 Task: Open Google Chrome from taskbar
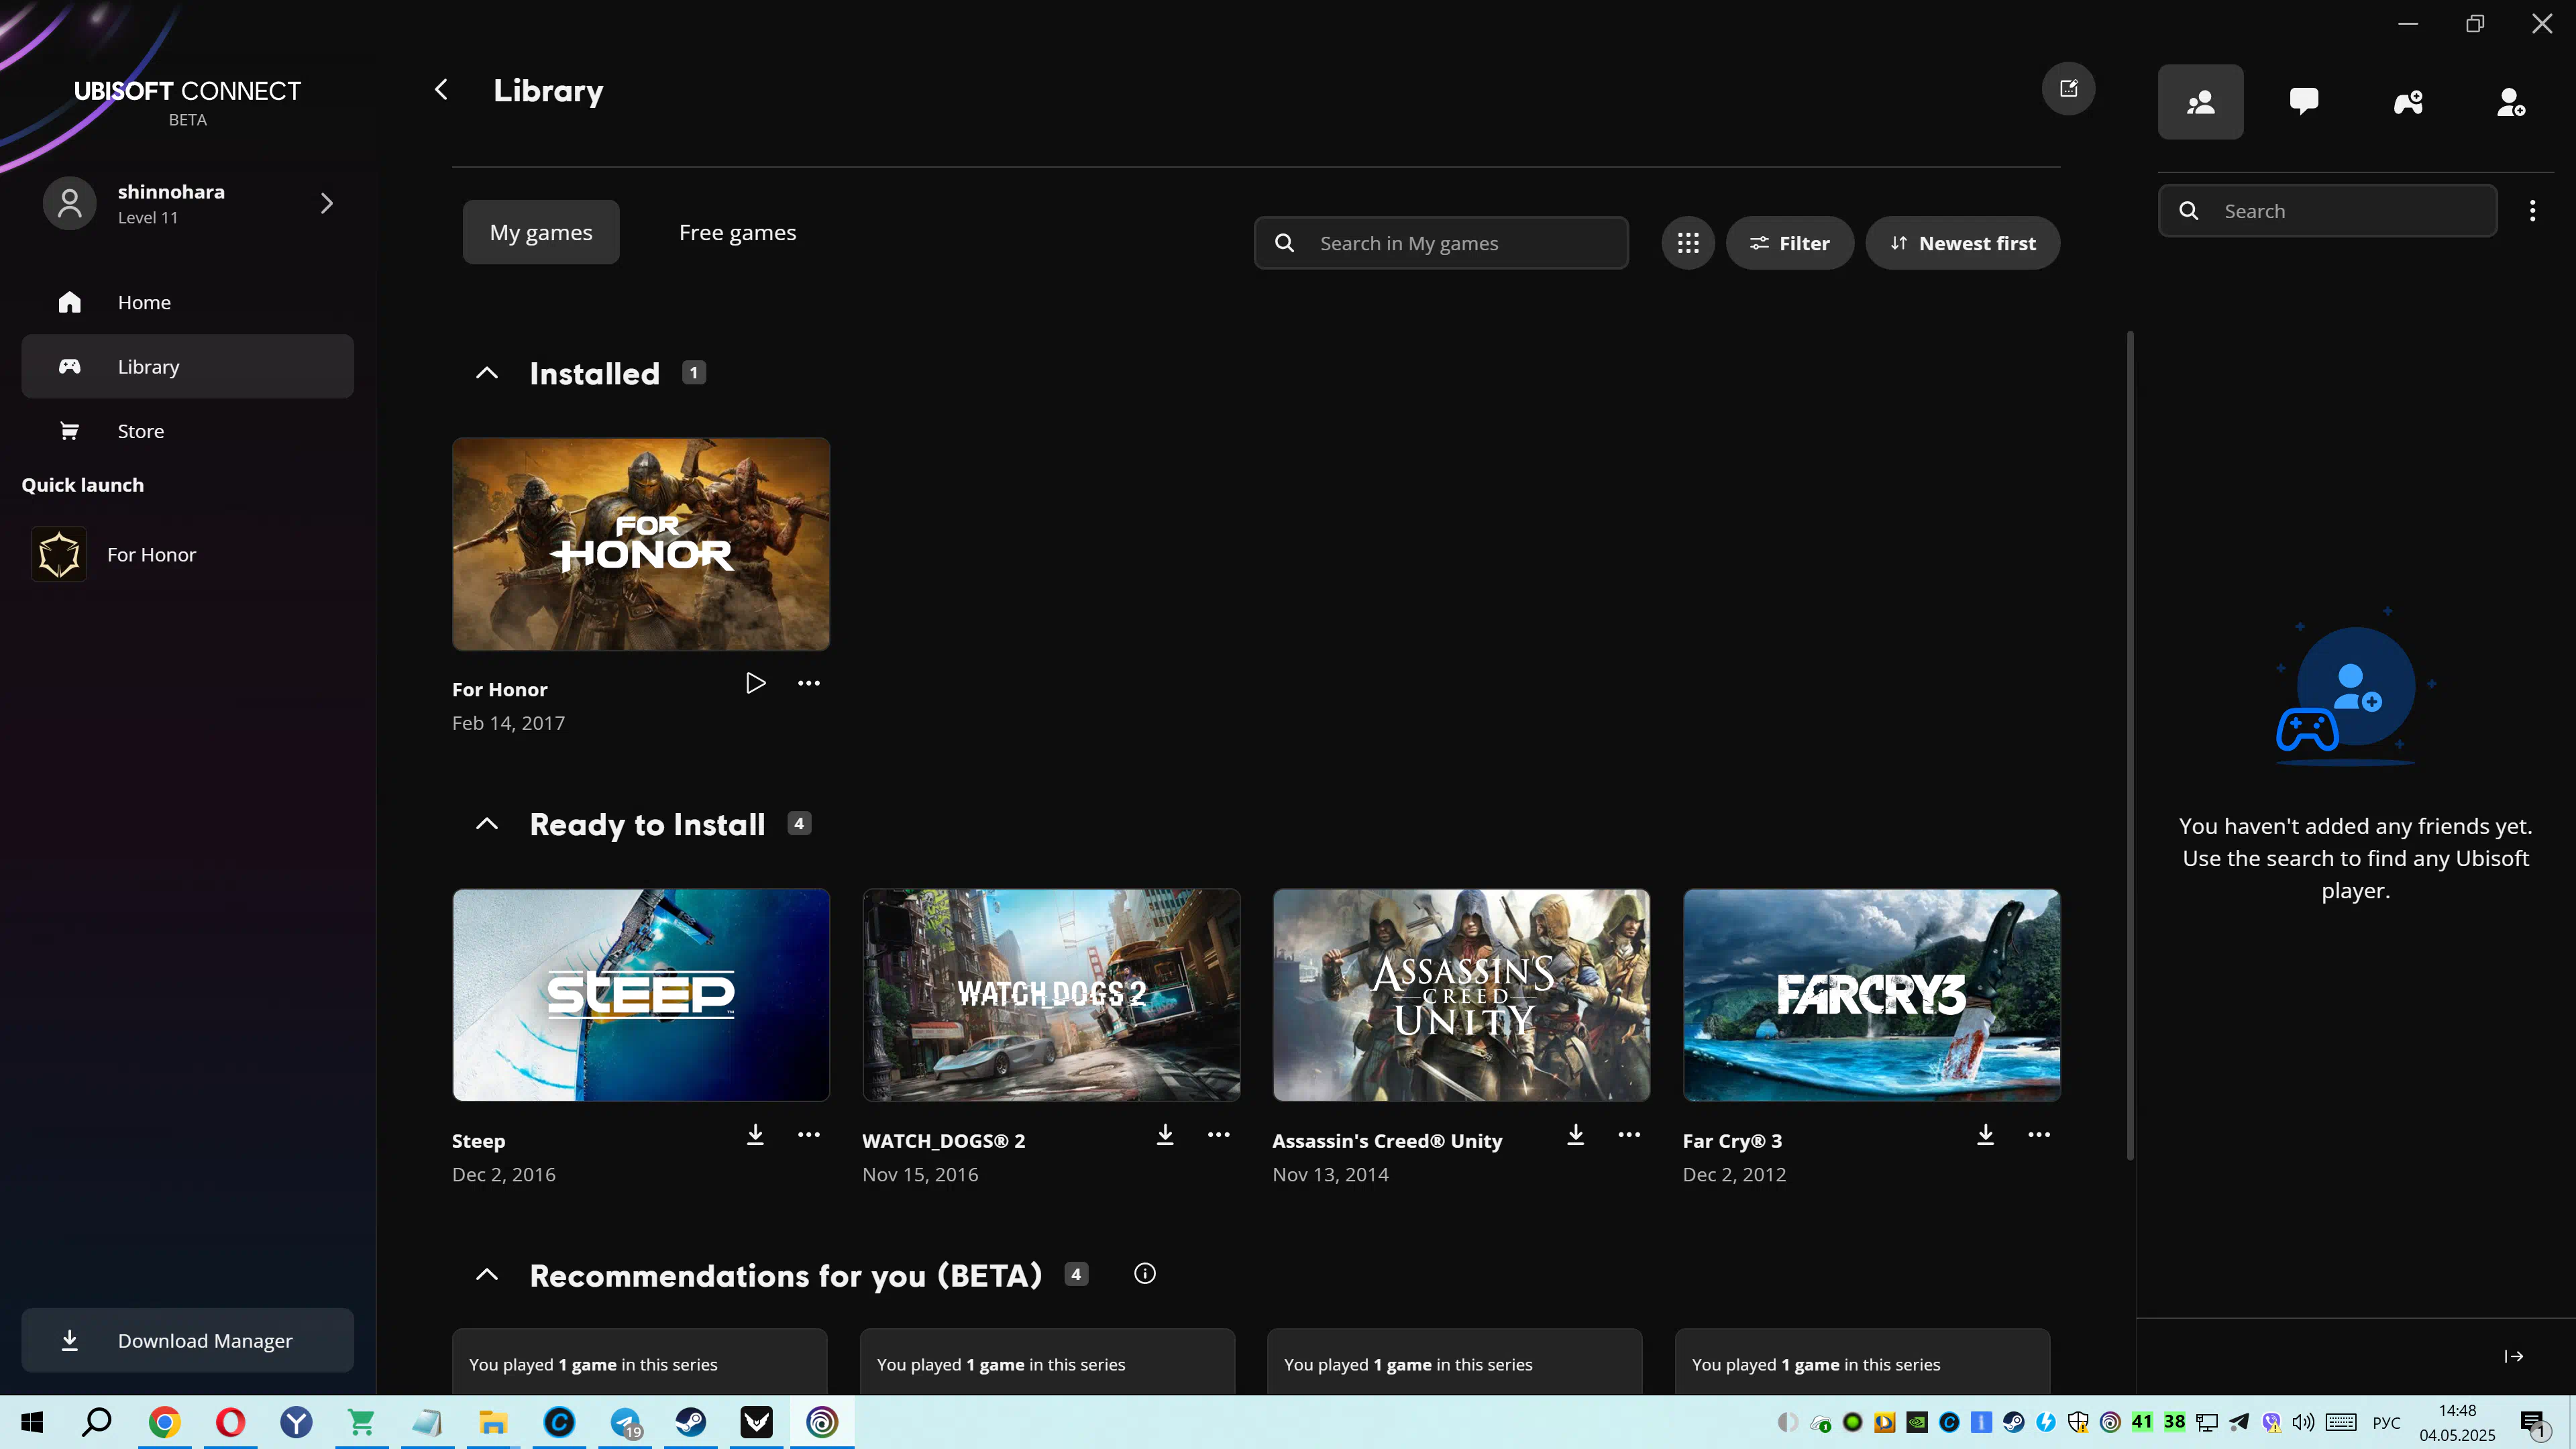click(x=165, y=1421)
